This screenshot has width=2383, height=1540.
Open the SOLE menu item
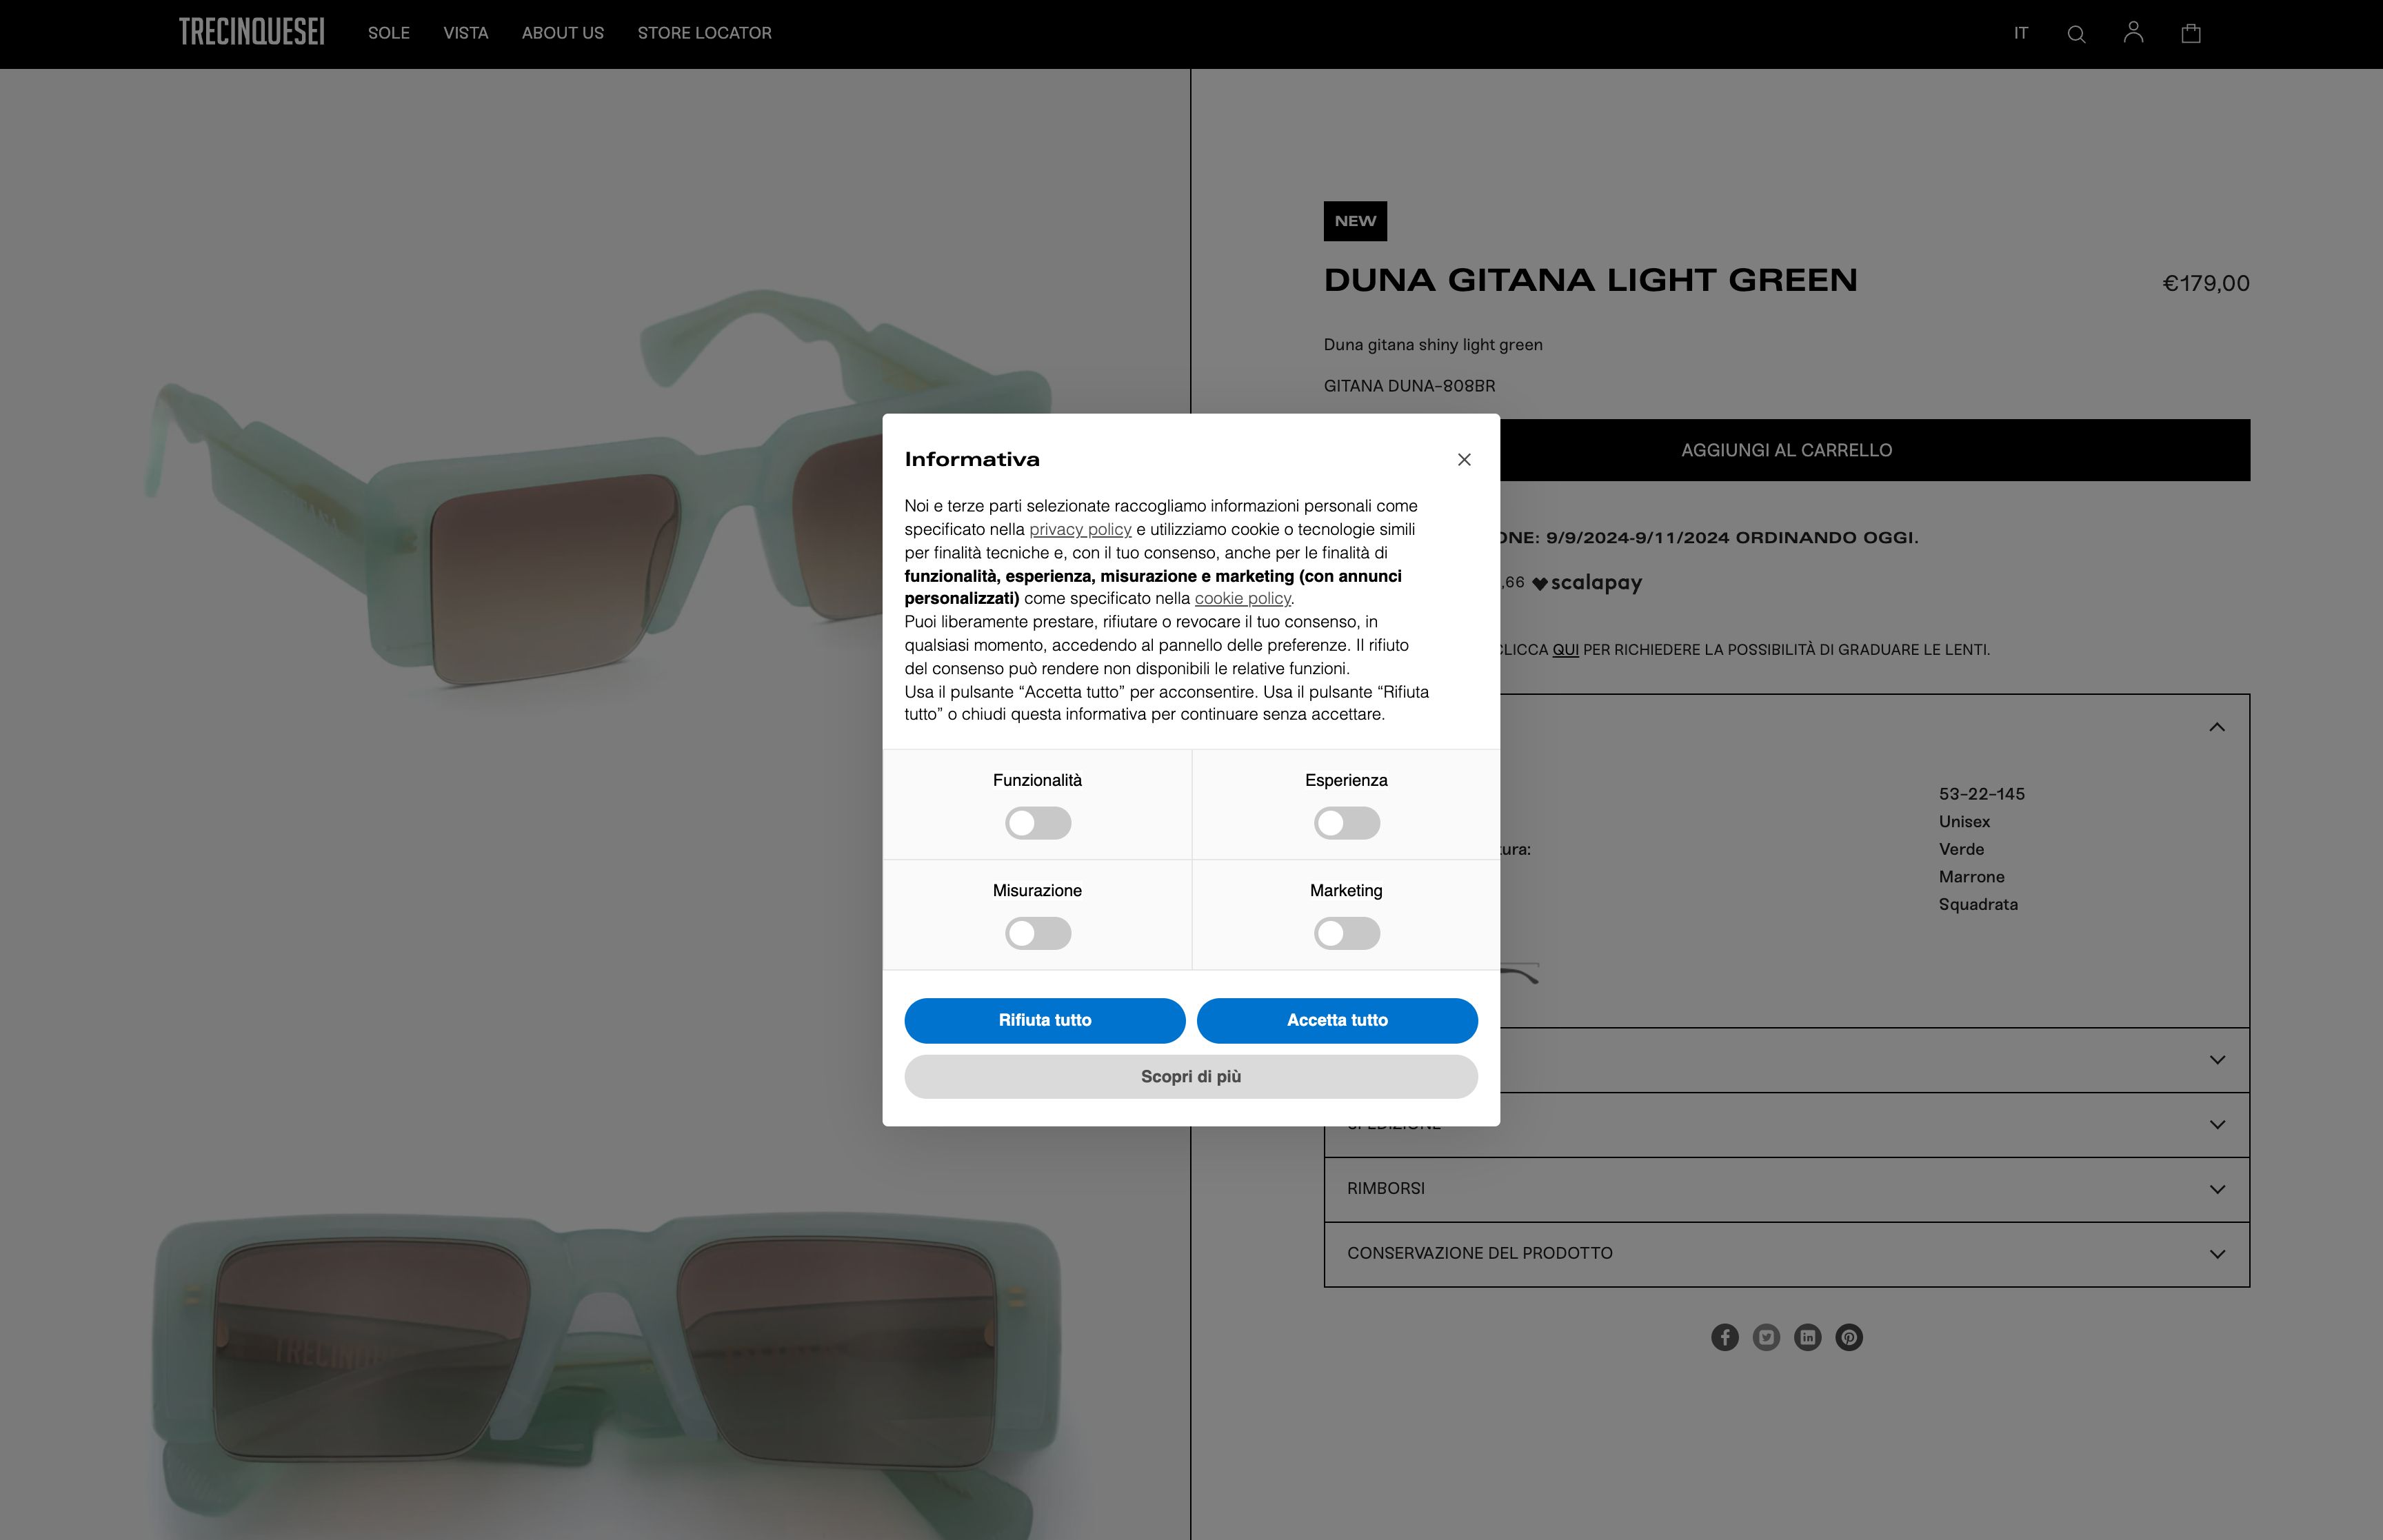pyautogui.click(x=388, y=33)
